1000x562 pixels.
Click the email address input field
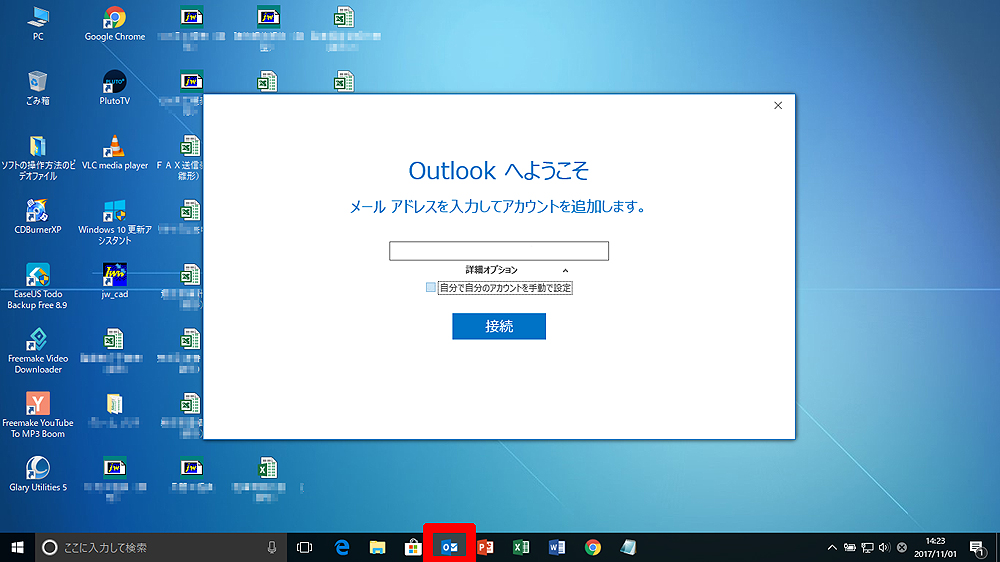499,251
